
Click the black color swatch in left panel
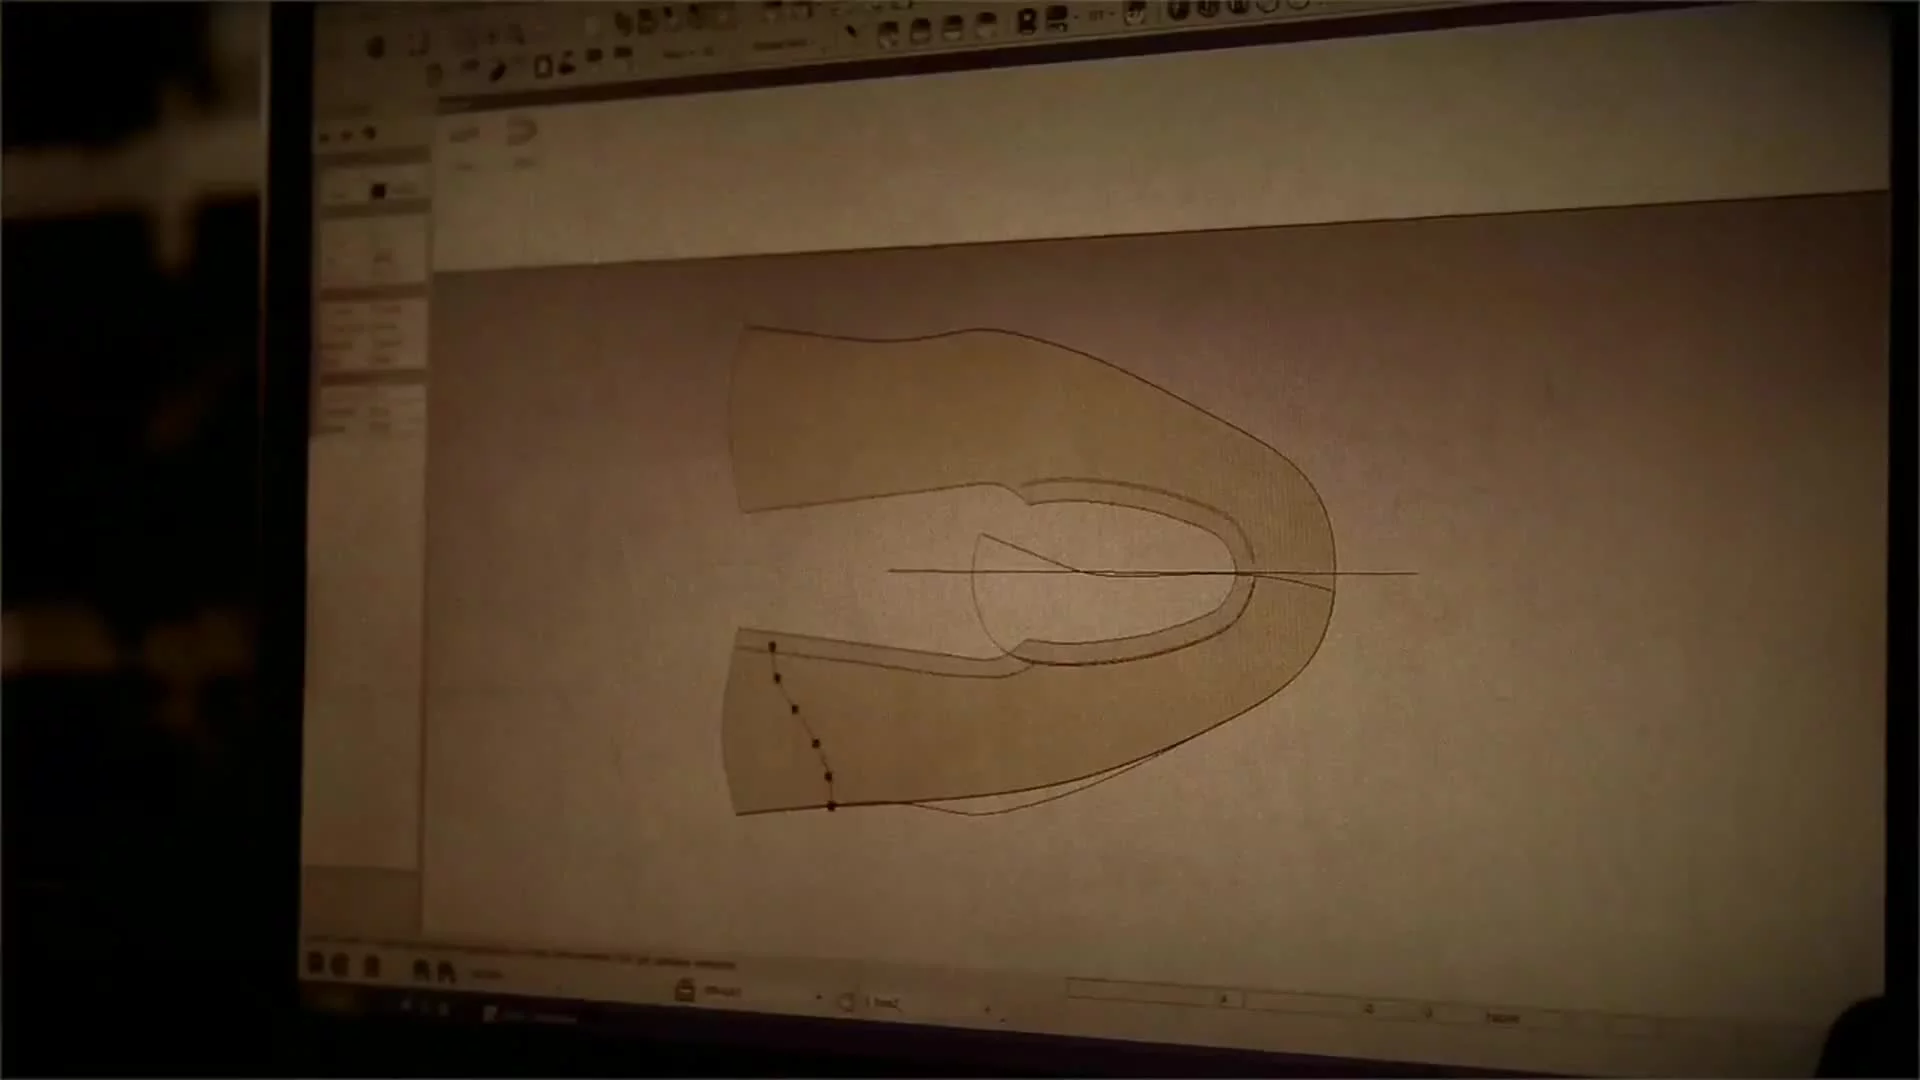pyautogui.click(x=378, y=190)
